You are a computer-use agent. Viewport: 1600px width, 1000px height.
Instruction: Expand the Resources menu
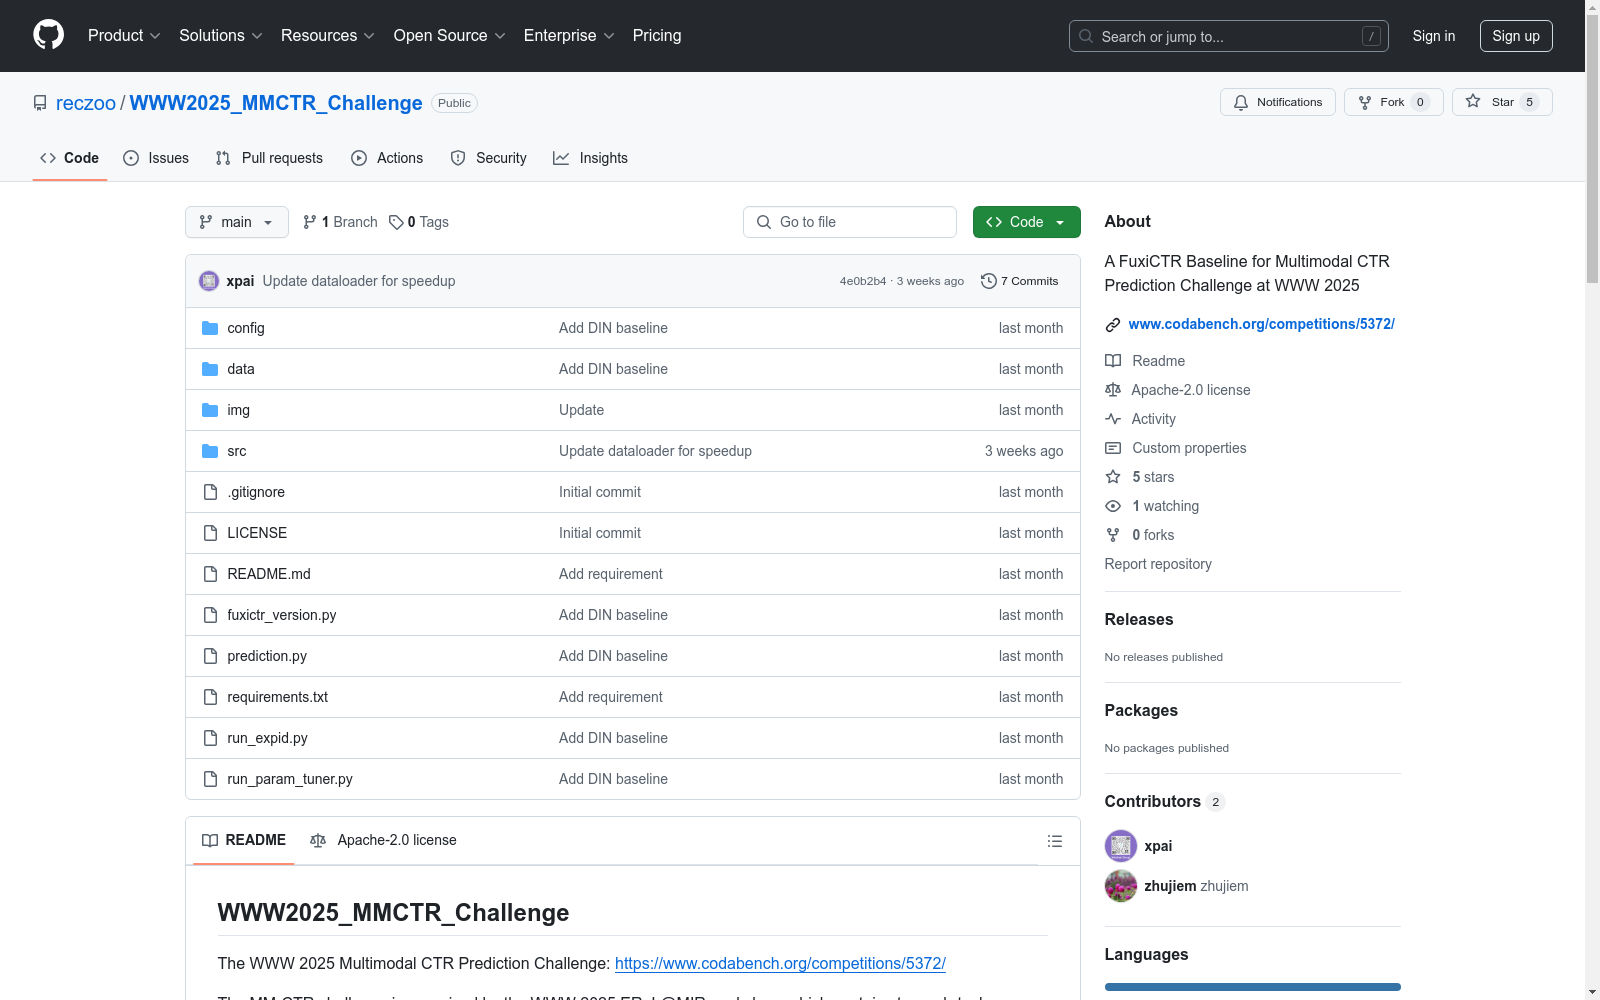328,36
